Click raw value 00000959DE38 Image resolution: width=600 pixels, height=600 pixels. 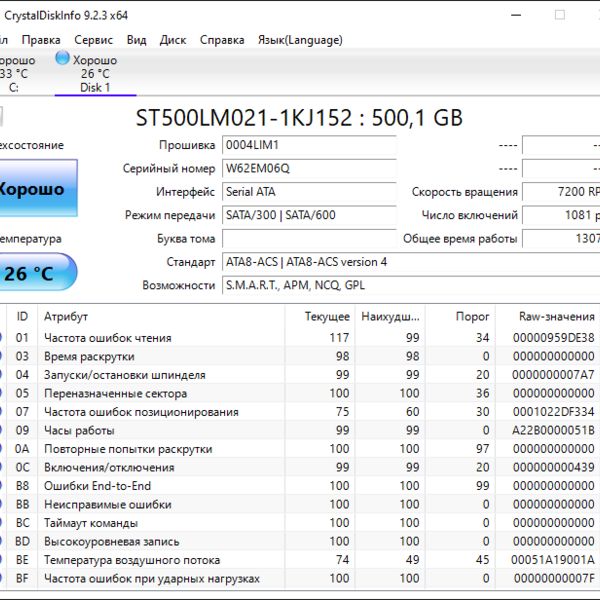pos(553,338)
